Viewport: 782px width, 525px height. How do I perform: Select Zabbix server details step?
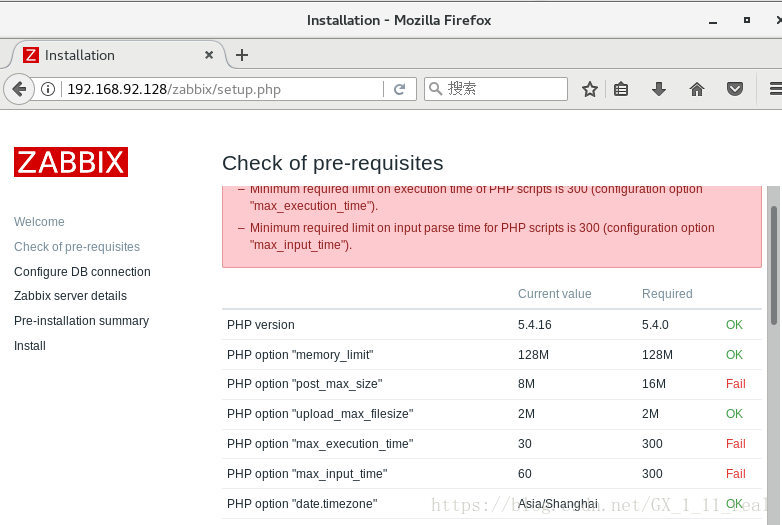[x=70, y=296]
